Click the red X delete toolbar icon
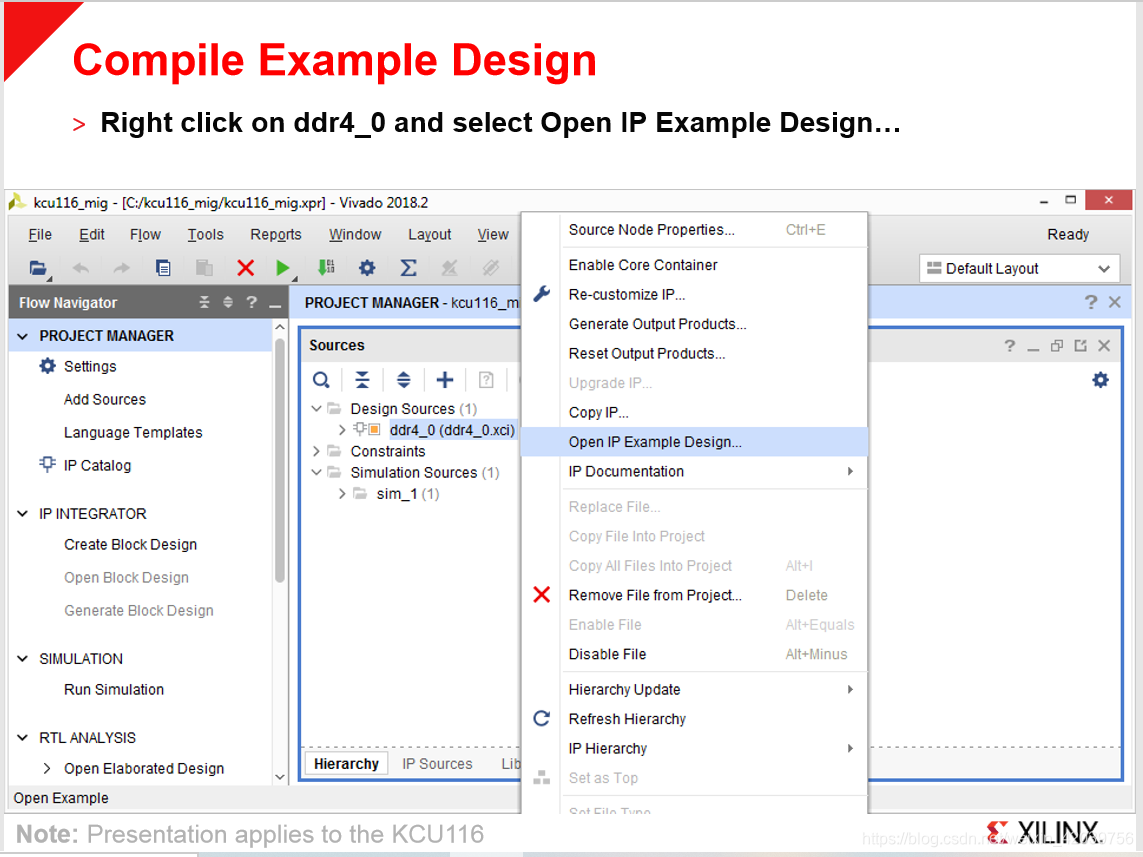The height and width of the screenshot is (857, 1143). [x=246, y=268]
